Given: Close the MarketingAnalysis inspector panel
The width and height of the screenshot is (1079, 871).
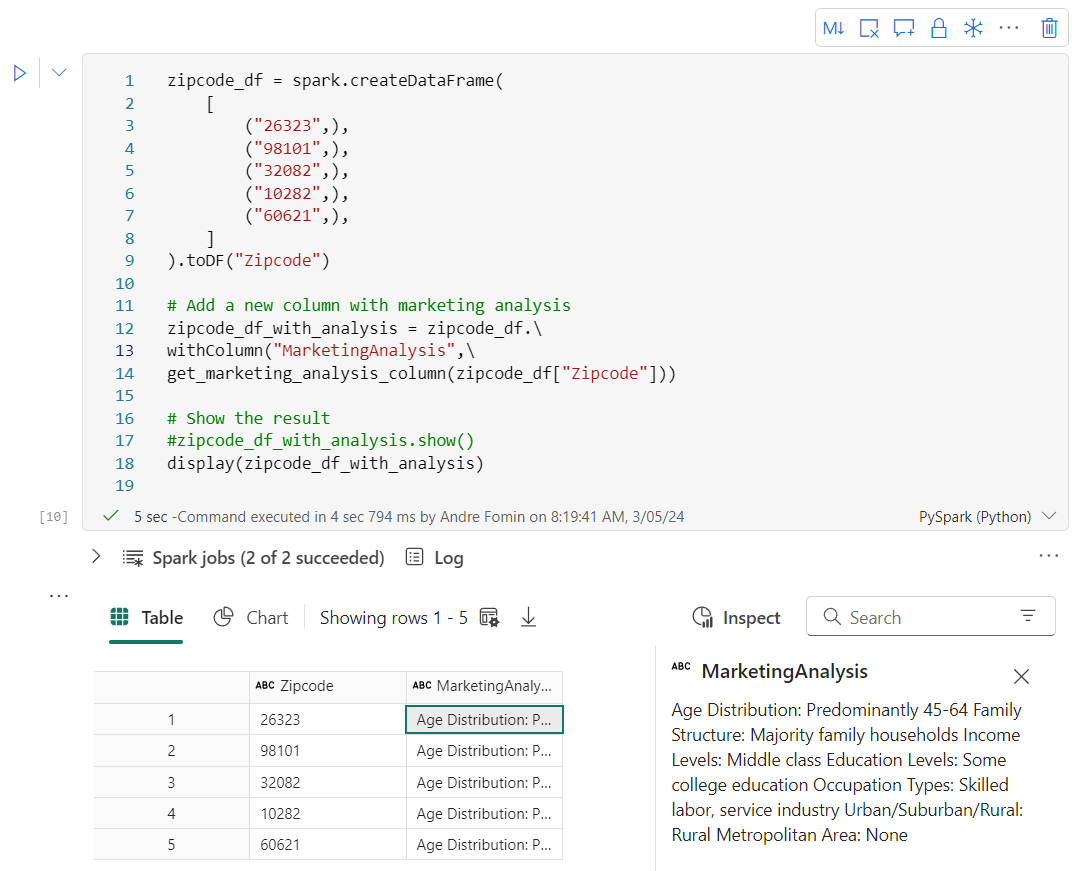Looking at the screenshot, I should [x=1021, y=676].
